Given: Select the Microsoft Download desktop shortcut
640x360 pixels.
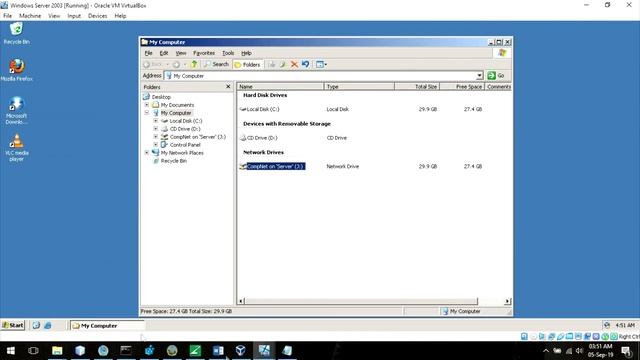Looking at the screenshot, I should (x=16, y=110).
